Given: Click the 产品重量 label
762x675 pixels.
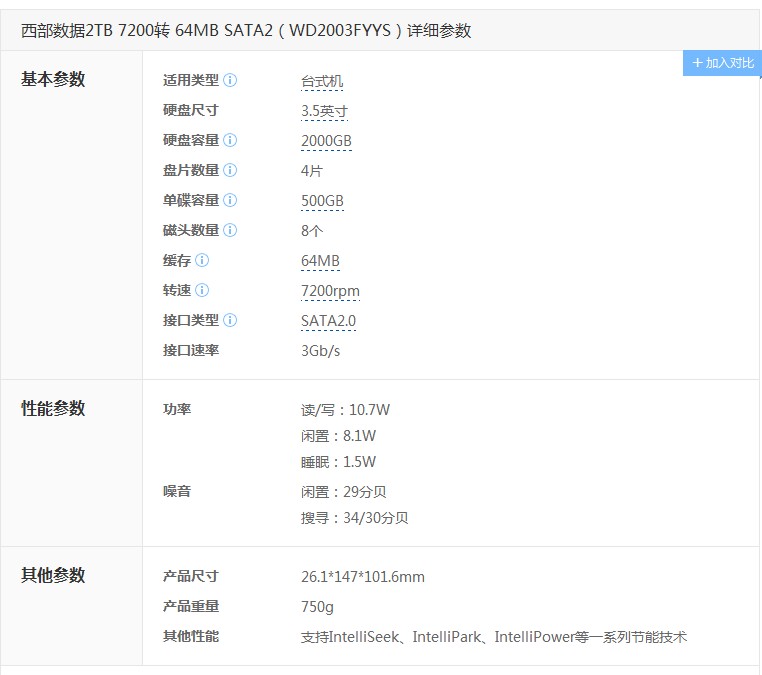Looking at the screenshot, I should tap(190, 606).
